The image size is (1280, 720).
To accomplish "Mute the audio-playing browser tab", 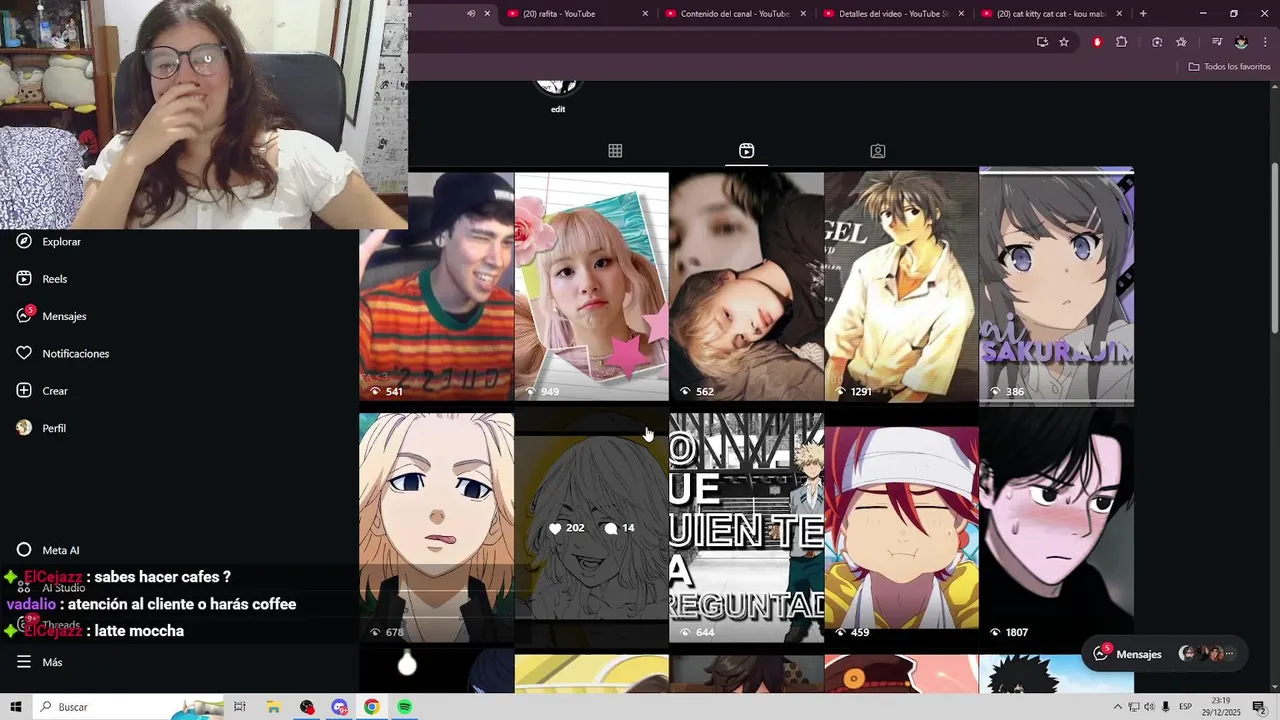I will point(471,14).
